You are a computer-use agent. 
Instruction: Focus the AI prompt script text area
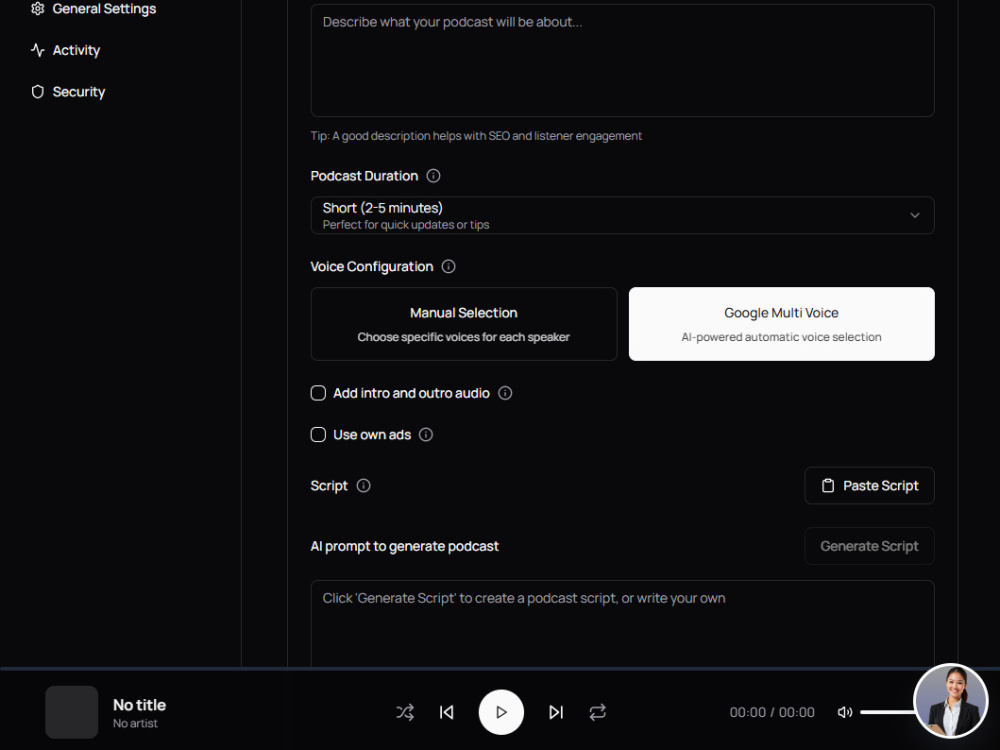[x=622, y=623]
